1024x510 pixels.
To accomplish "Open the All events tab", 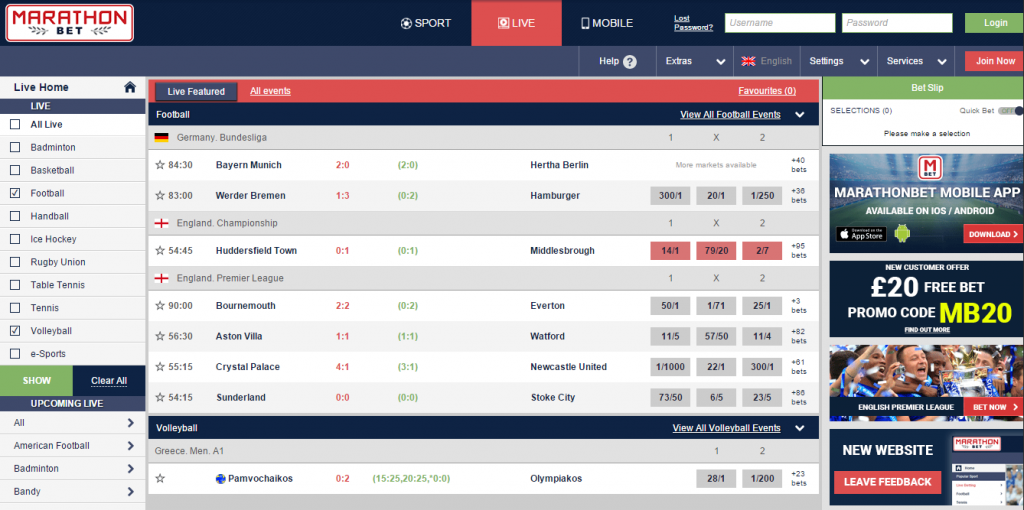I will 270,91.
